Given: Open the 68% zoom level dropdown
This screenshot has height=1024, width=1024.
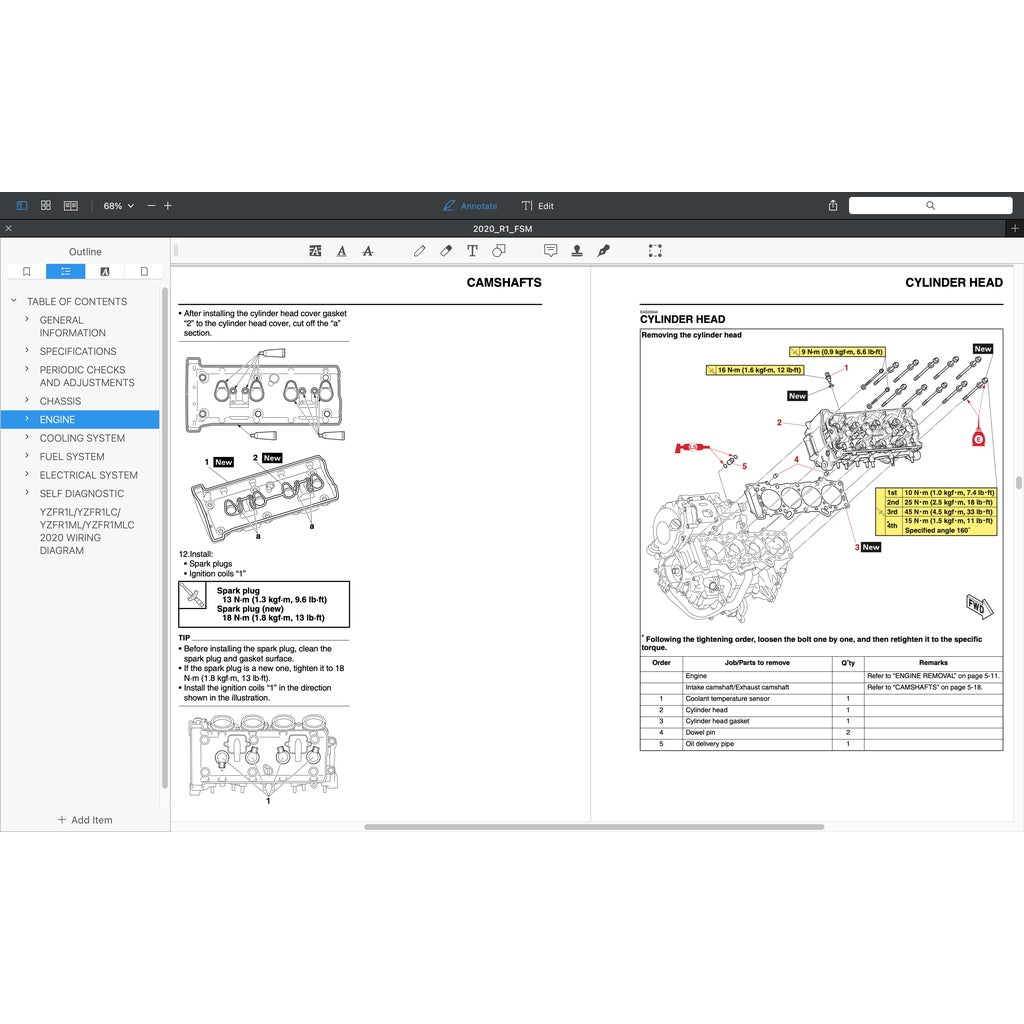Looking at the screenshot, I should pos(118,206).
